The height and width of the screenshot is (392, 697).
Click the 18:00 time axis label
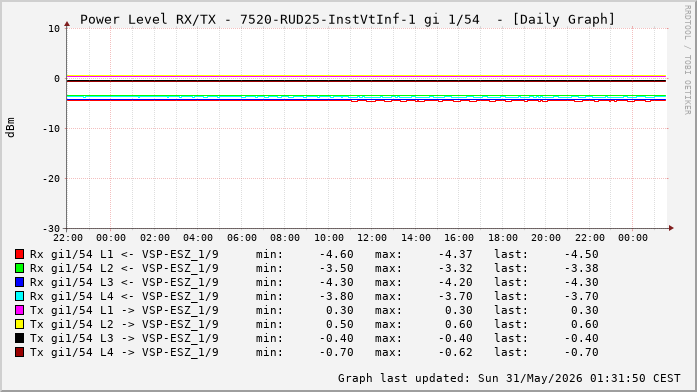(503, 238)
